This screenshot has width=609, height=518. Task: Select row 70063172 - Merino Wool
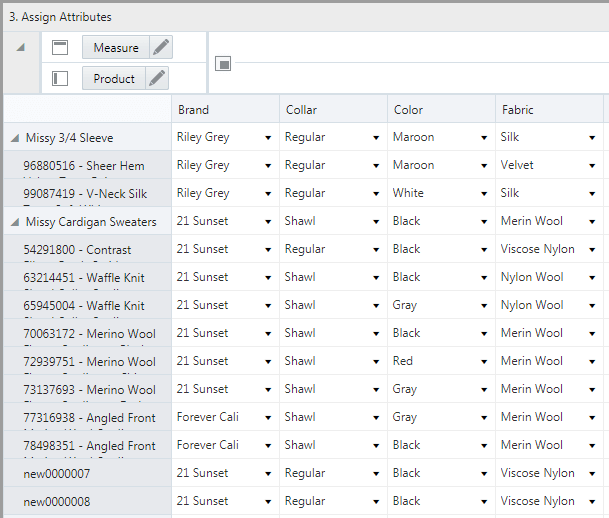point(88,333)
